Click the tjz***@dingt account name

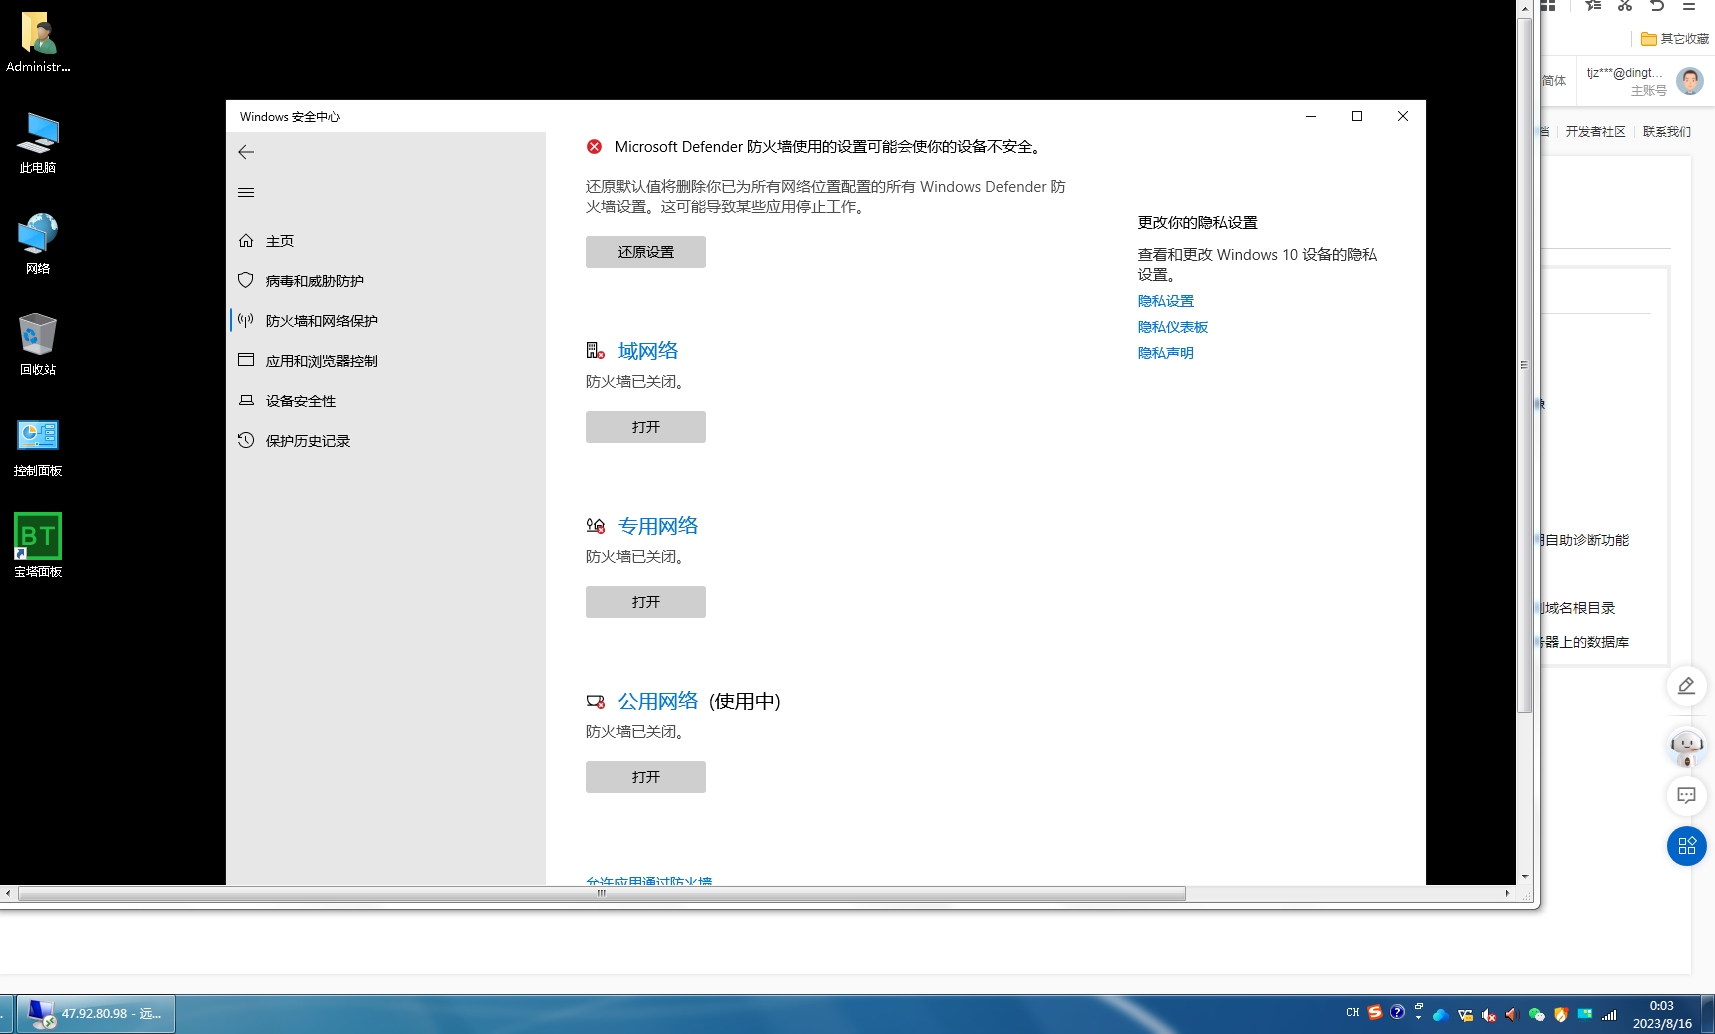click(x=1624, y=73)
